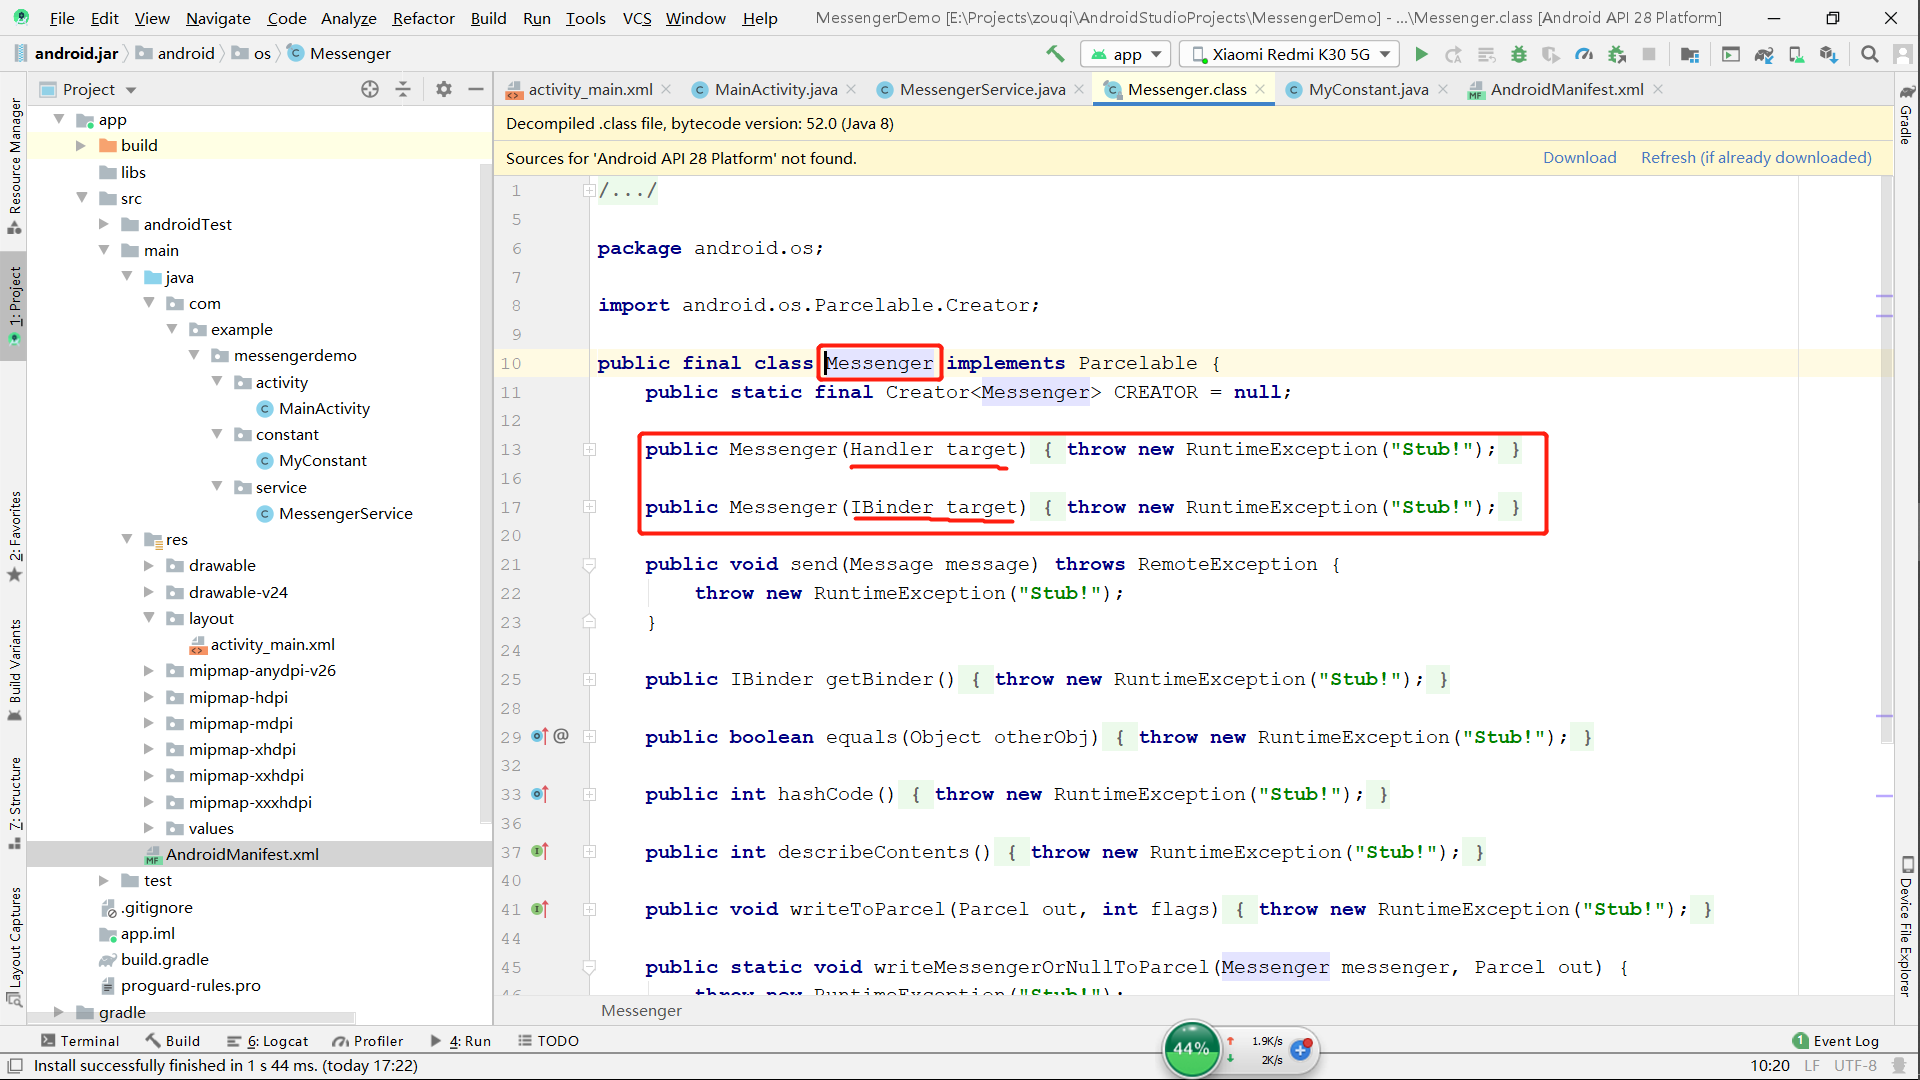
Task: Toggle the Layout Captures tool window
Action: [14, 945]
